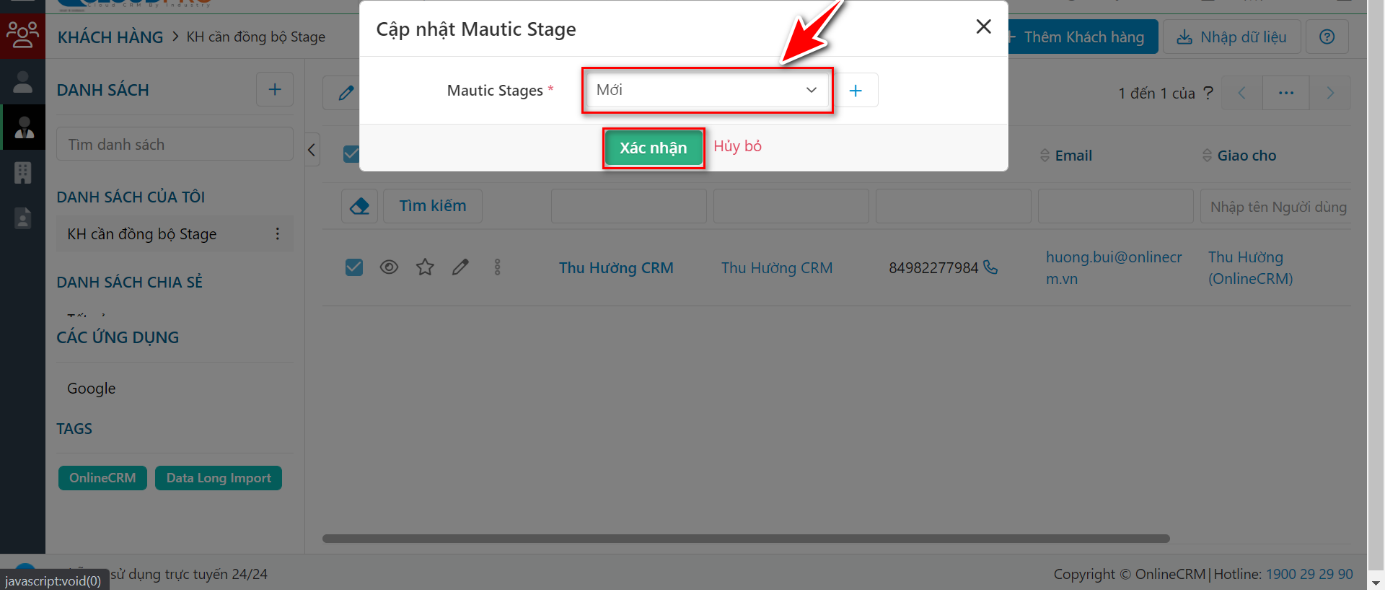The width and height of the screenshot is (1385, 590).
Task: Edit Thu Hường CRM using the pencil icon
Action: click(460, 266)
